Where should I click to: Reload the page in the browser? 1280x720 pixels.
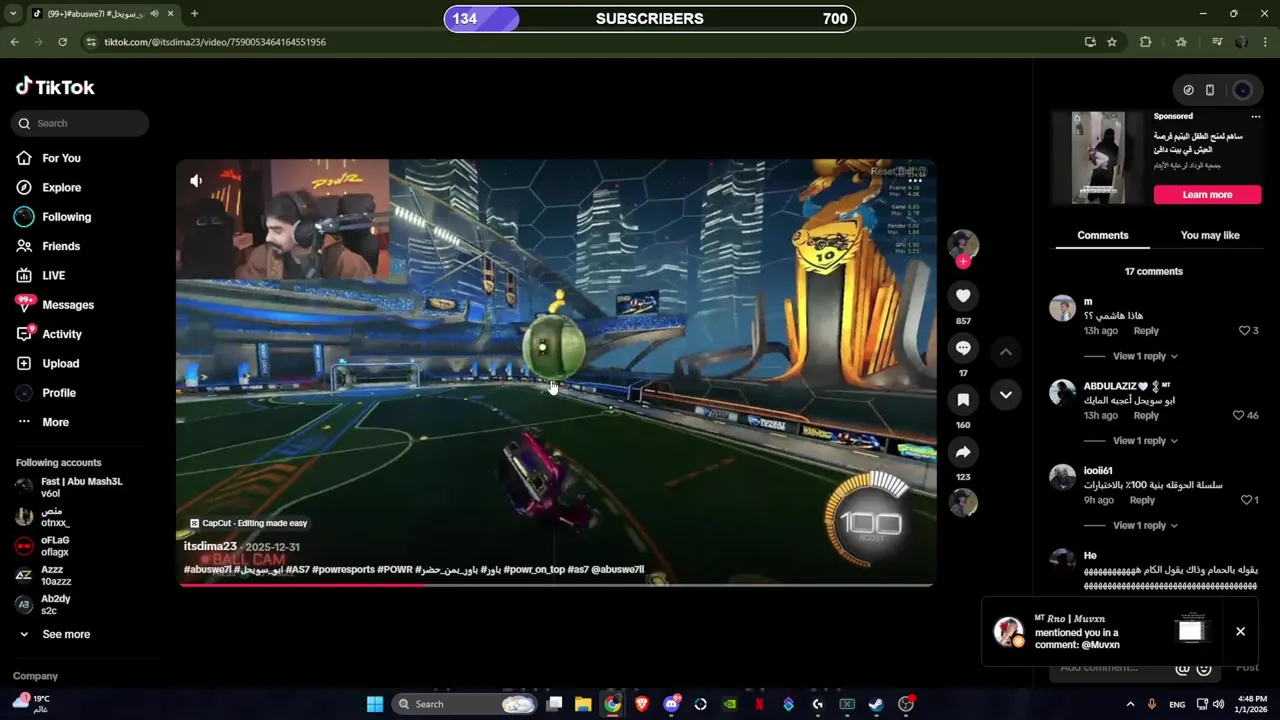pos(62,42)
